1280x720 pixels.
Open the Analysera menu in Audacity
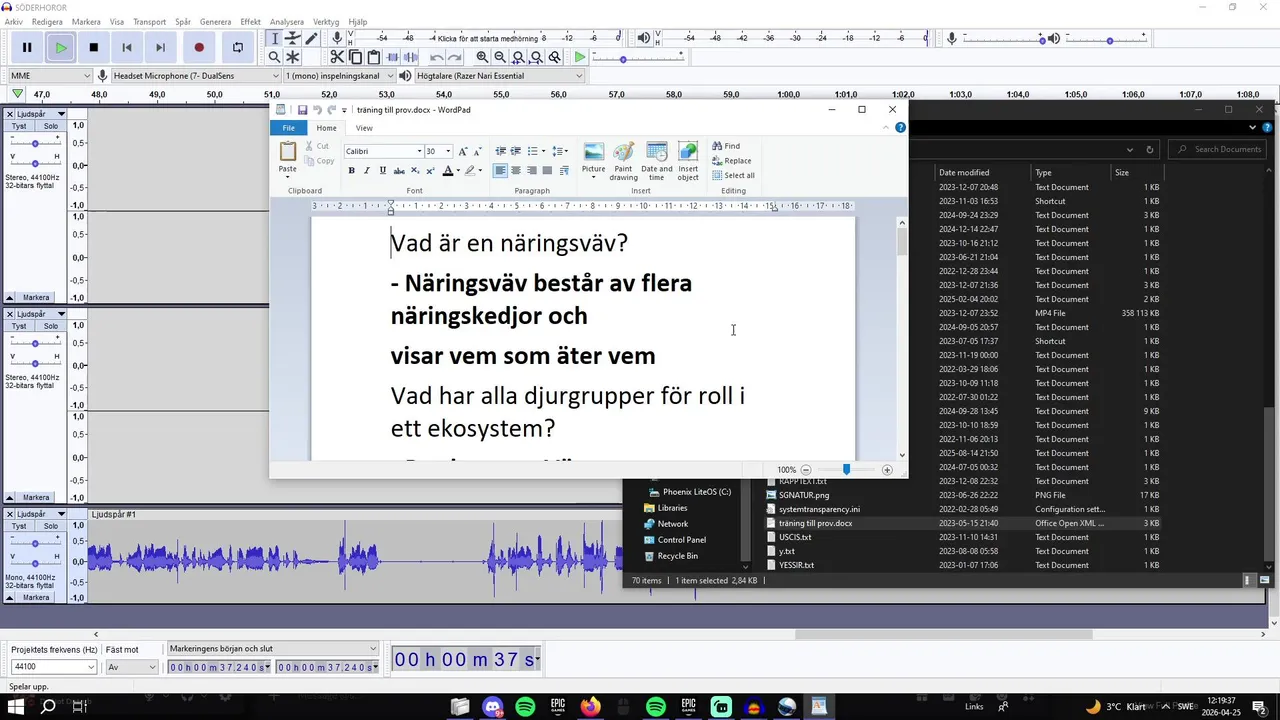click(287, 21)
